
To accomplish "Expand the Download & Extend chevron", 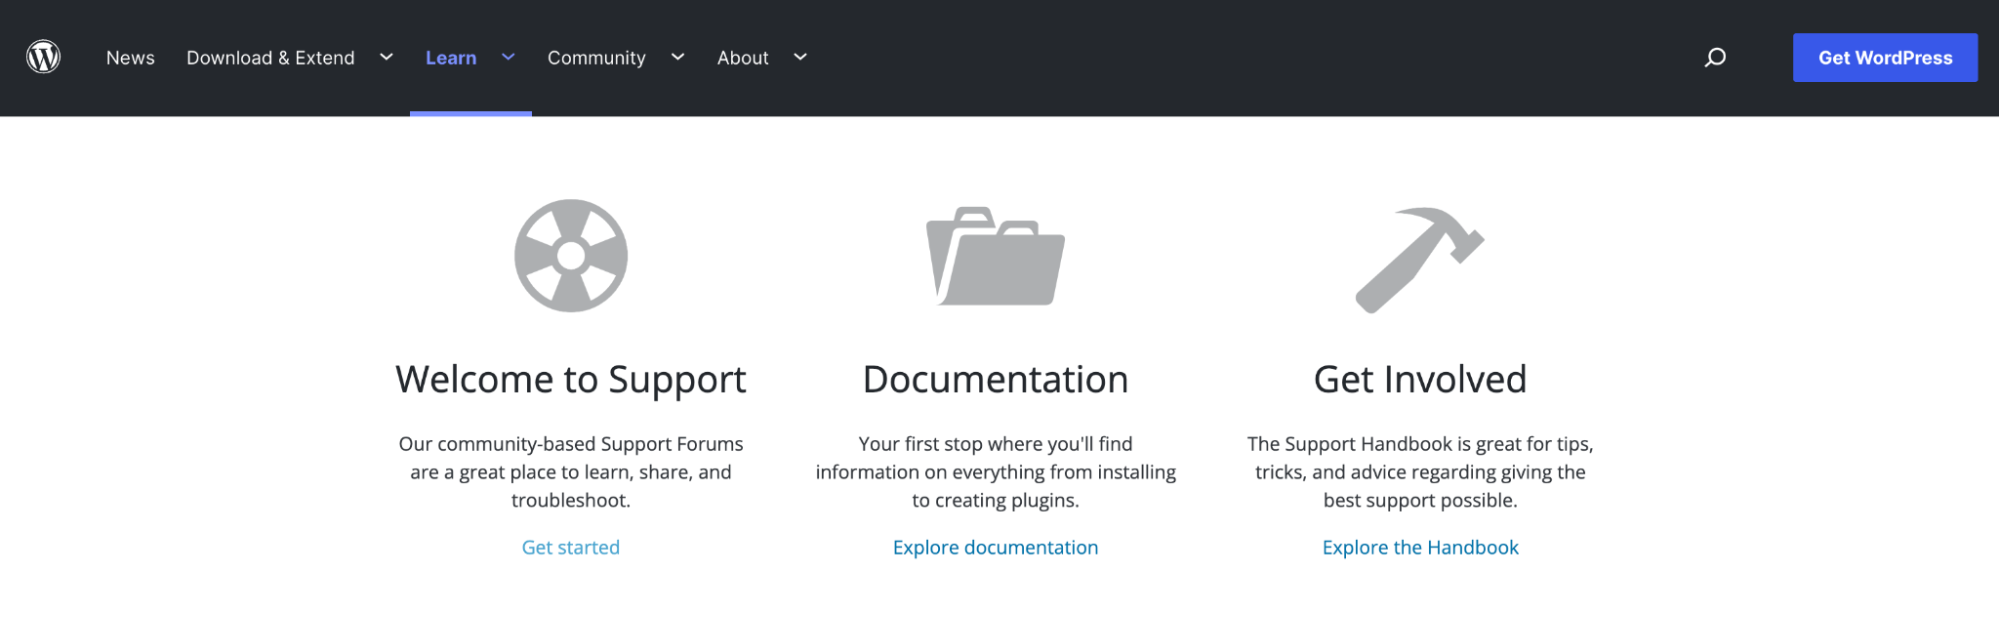I will [386, 57].
